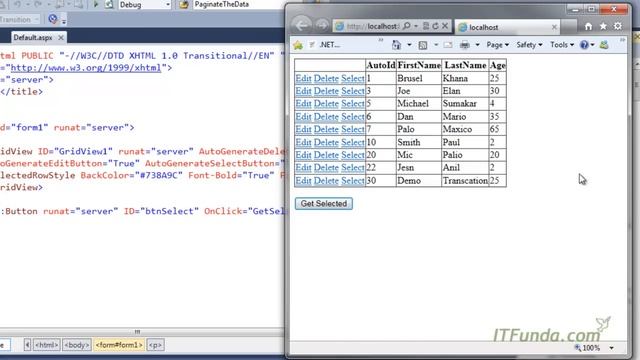The image size is (640, 360).
Task: Print the page with the printer icon
Action: pyautogui.click(x=464, y=45)
